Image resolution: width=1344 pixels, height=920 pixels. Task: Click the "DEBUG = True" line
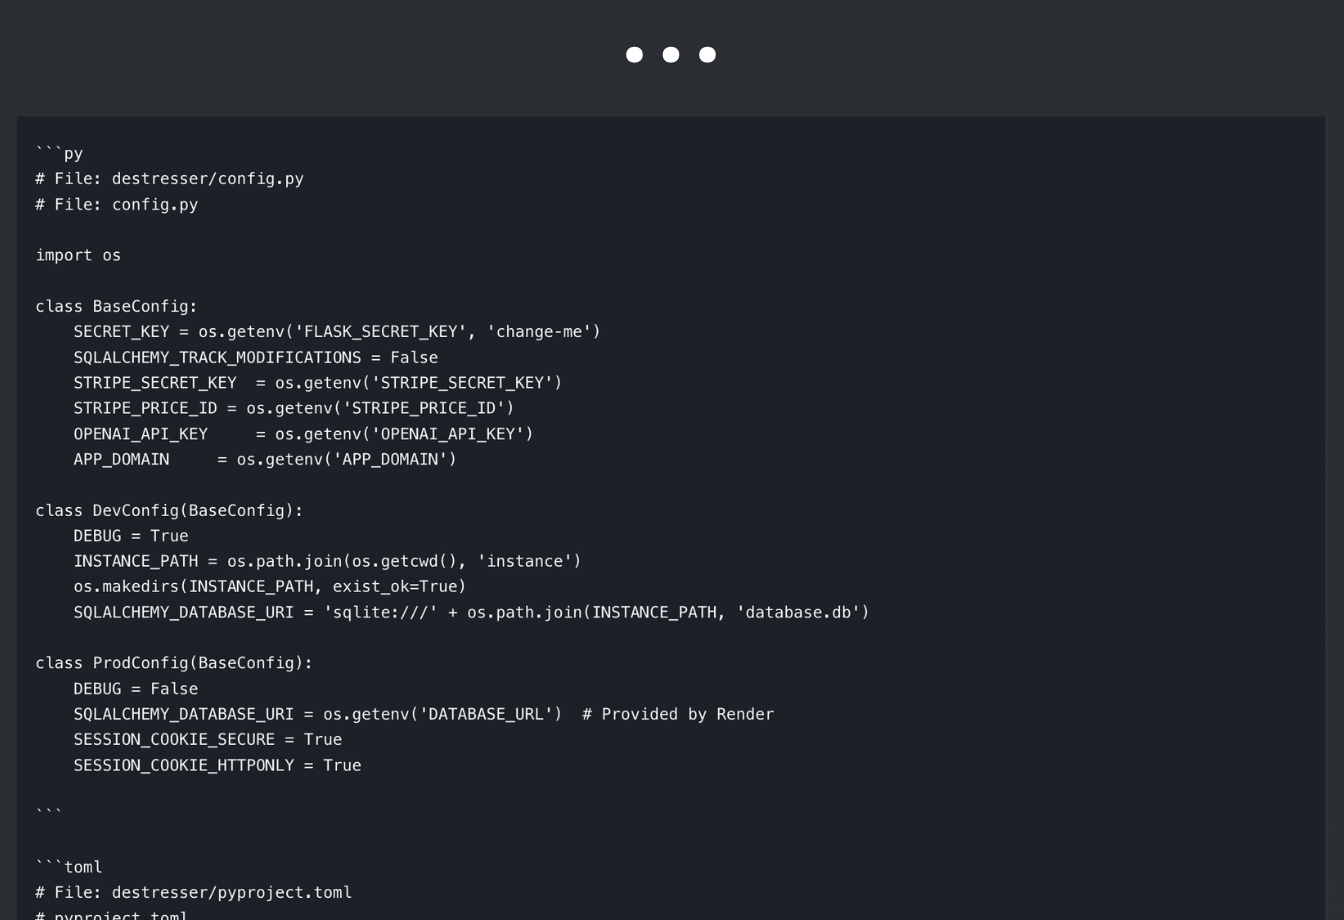[131, 536]
